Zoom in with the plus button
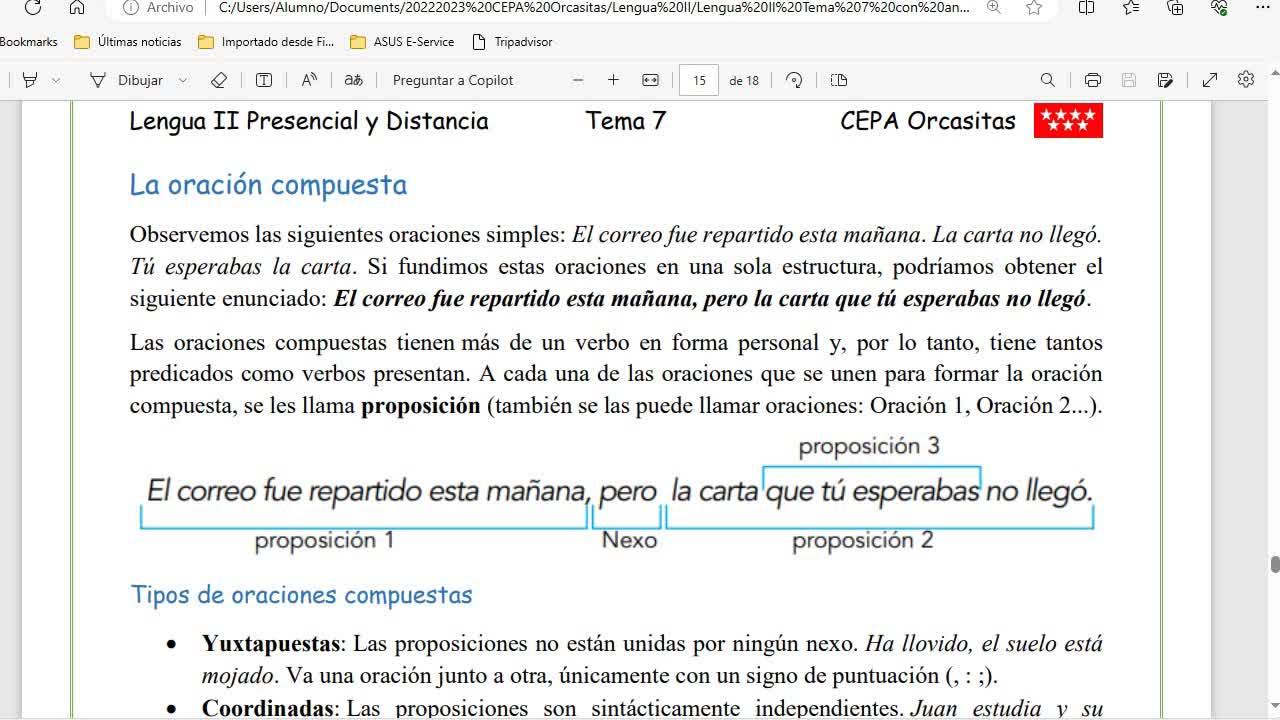The width and height of the screenshot is (1280, 720). pos(613,80)
